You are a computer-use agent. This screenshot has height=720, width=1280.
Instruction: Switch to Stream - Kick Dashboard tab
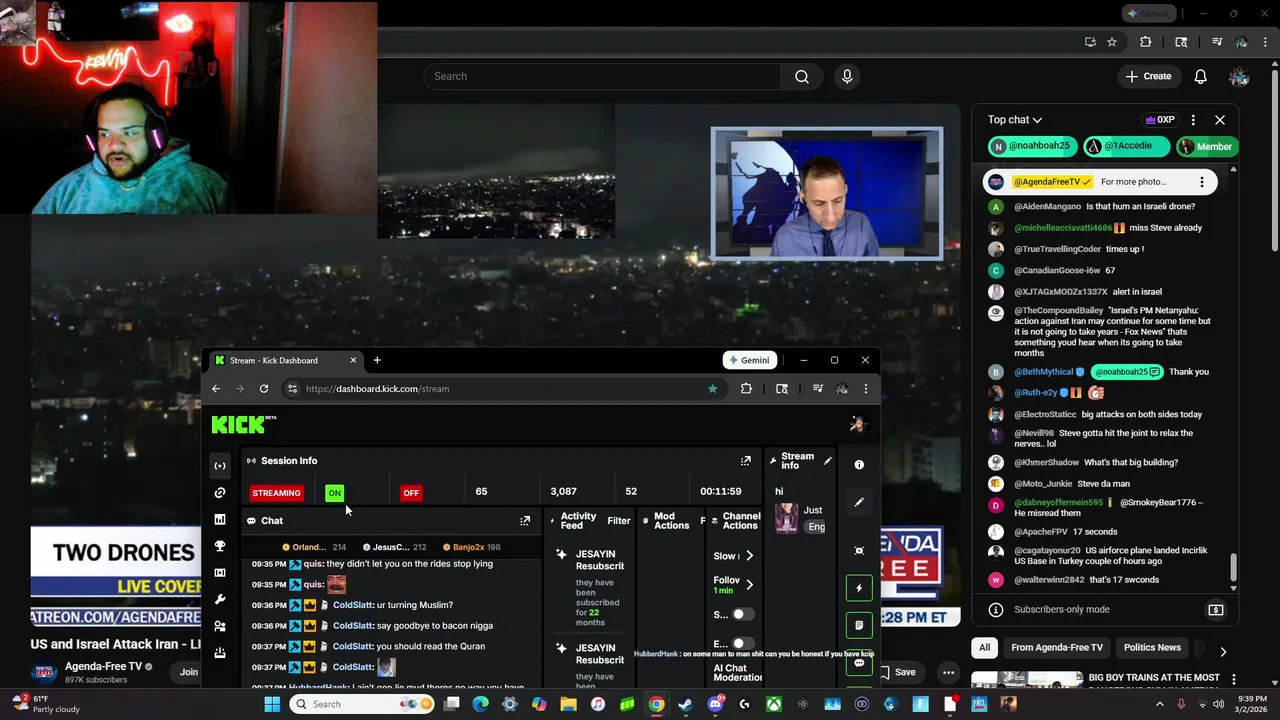coord(283,361)
